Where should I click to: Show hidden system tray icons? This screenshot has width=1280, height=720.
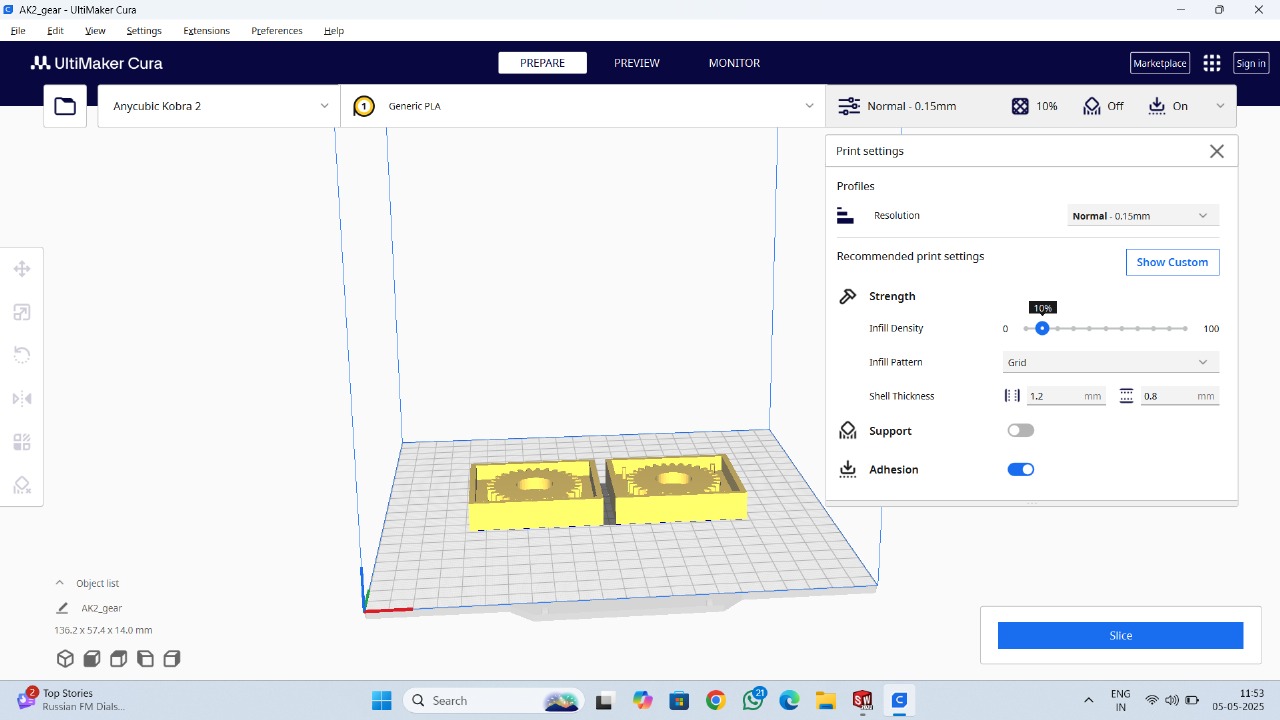click(x=1088, y=701)
